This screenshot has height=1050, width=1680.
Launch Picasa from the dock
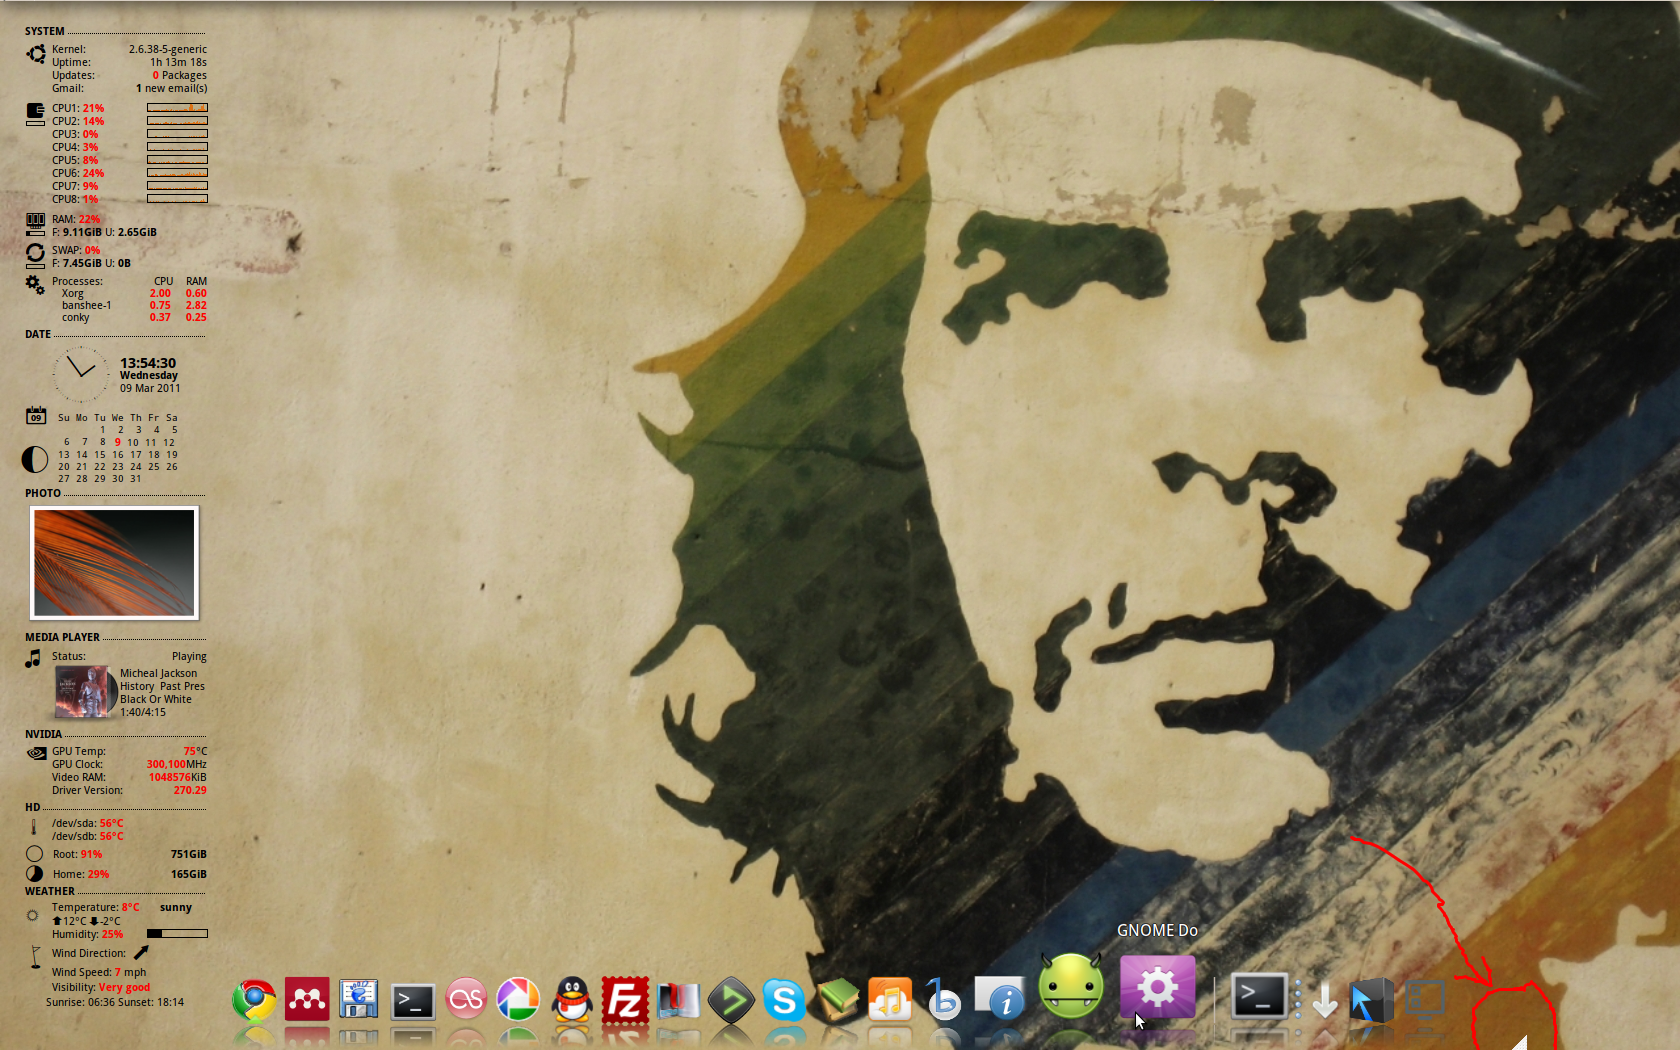(518, 999)
